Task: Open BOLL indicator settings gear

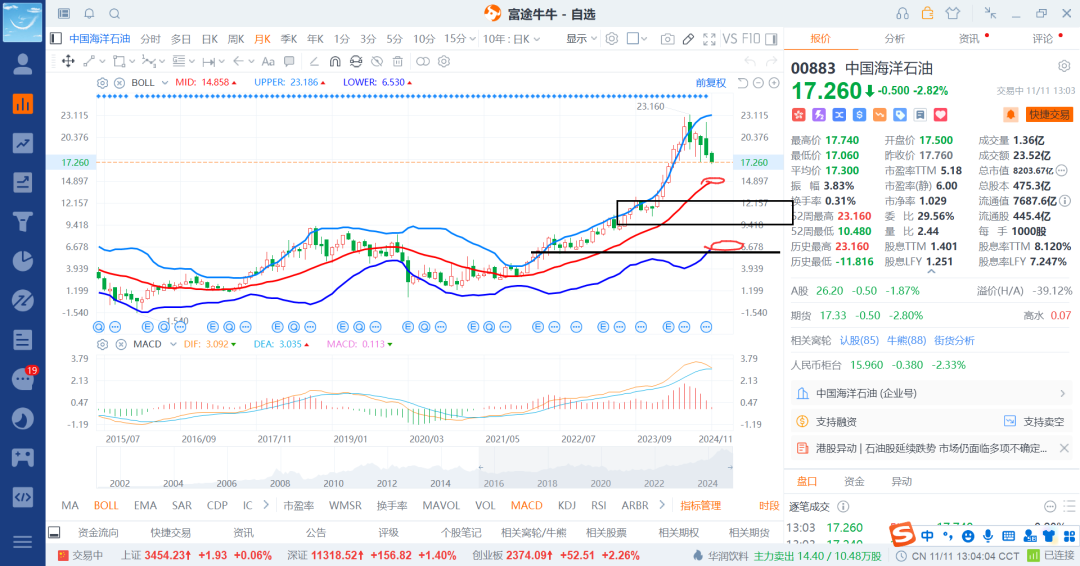Action: click(103, 82)
